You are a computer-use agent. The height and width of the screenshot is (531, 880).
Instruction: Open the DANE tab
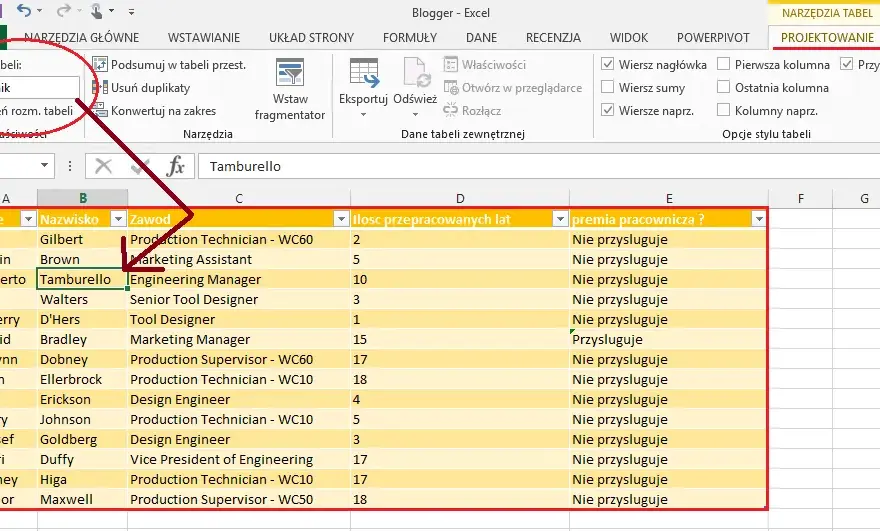pos(482,38)
